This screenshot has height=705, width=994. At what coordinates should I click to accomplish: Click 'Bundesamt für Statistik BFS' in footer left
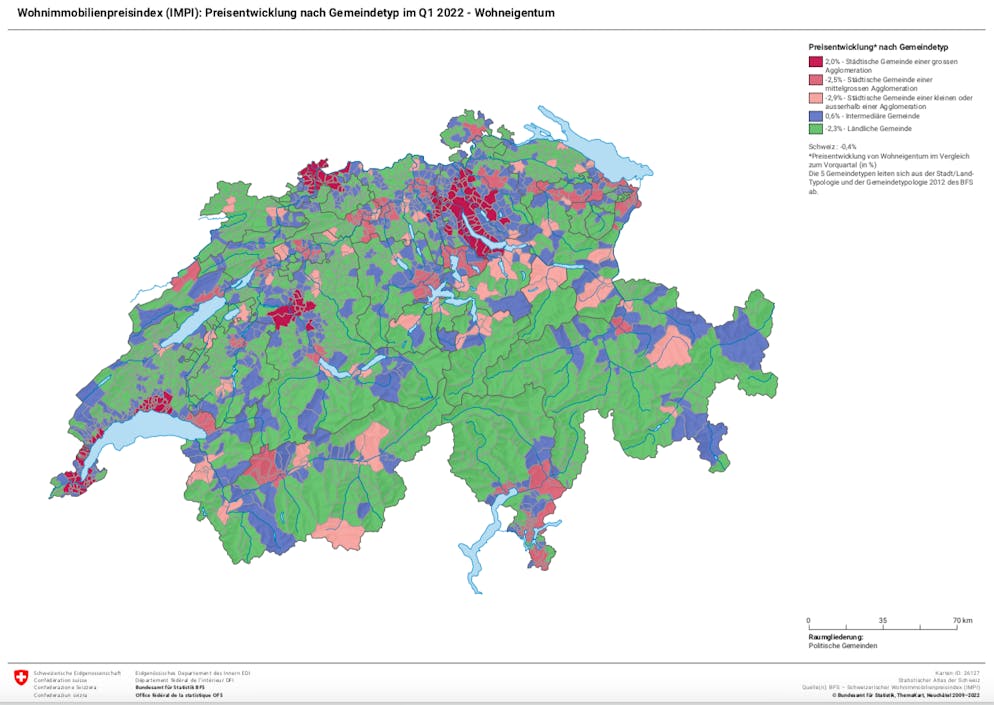170,687
